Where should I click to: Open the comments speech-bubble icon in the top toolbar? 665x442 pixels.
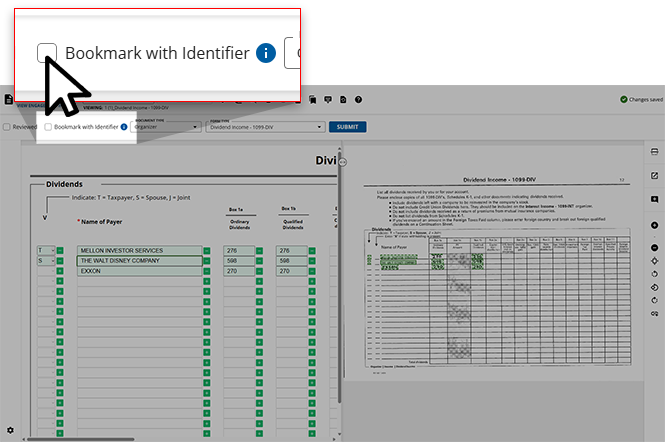point(328,100)
